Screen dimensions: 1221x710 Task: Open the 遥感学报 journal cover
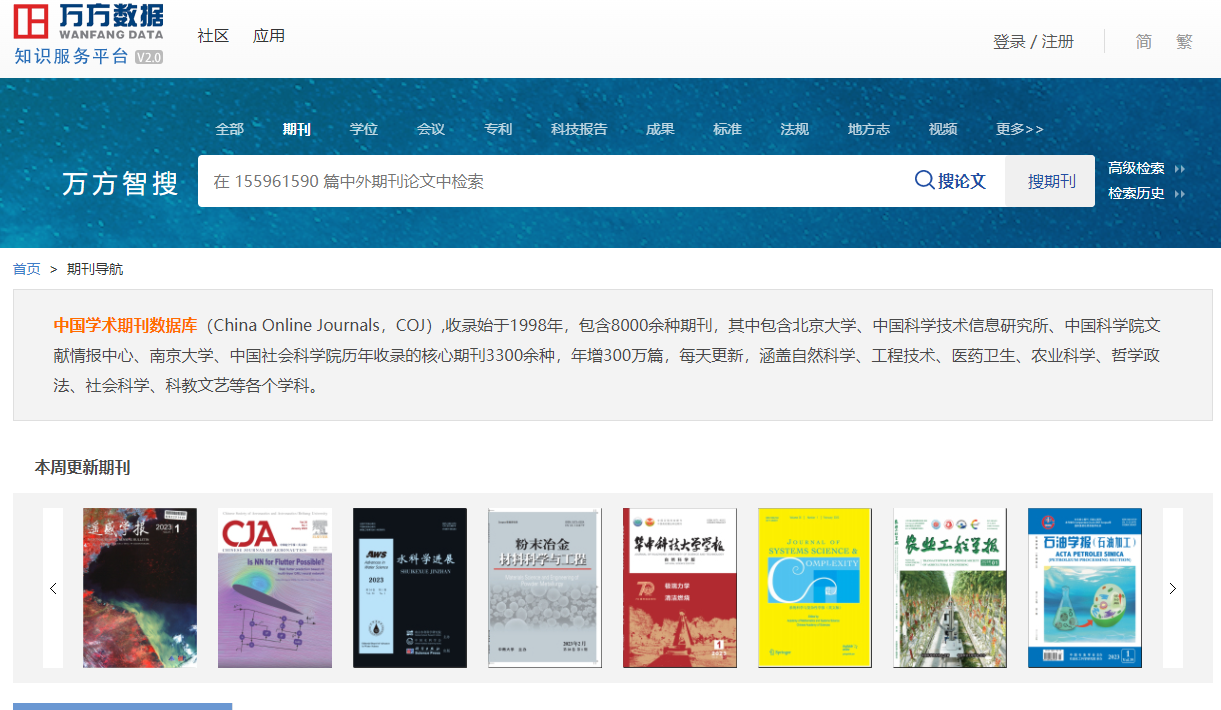point(140,588)
